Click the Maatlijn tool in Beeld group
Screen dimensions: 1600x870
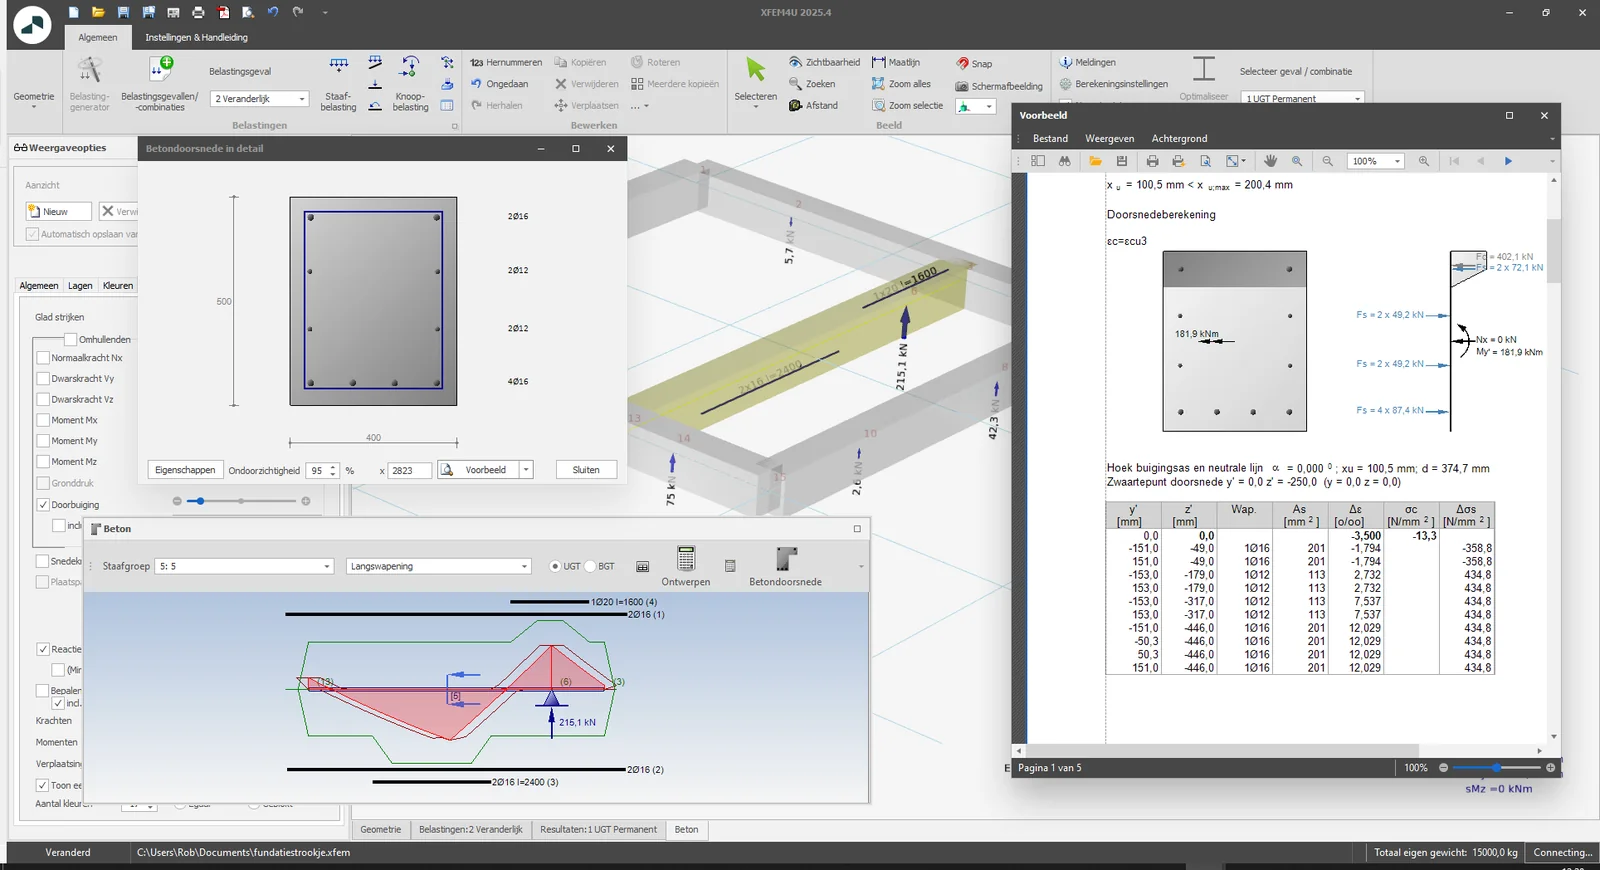tap(895, 62)
